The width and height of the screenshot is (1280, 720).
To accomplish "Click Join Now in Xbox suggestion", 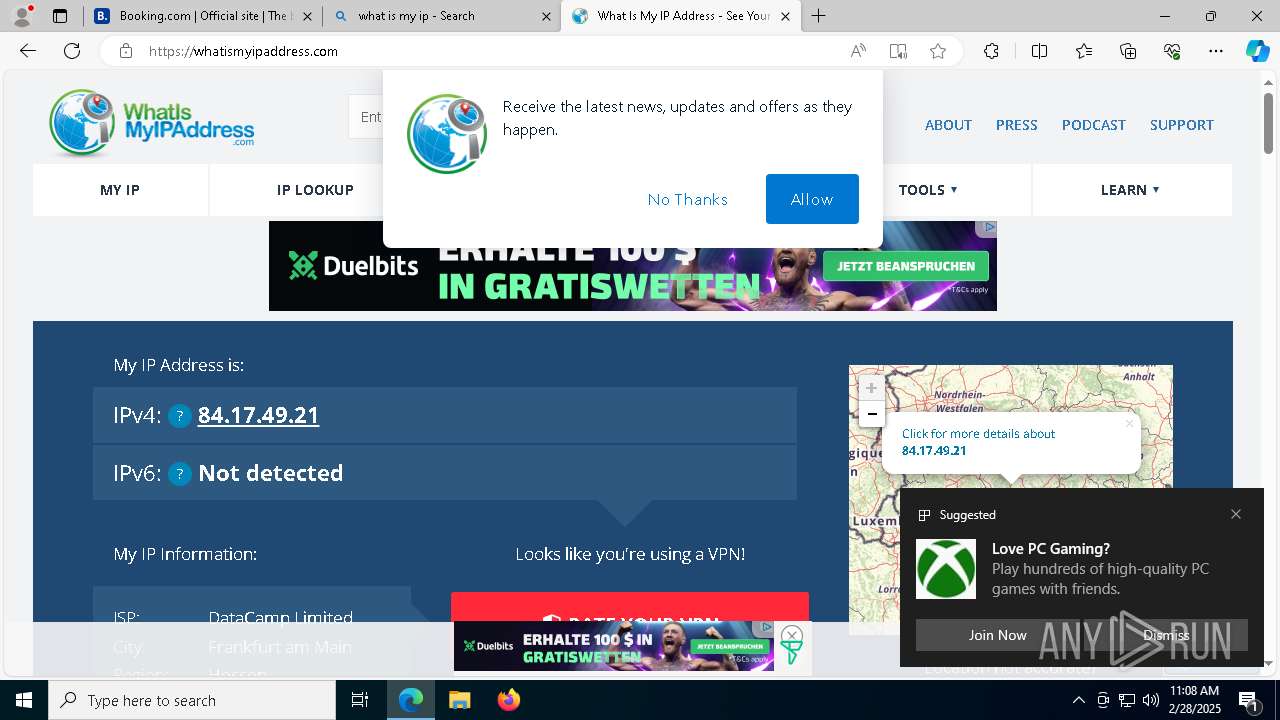I will (x=998, y=635).
